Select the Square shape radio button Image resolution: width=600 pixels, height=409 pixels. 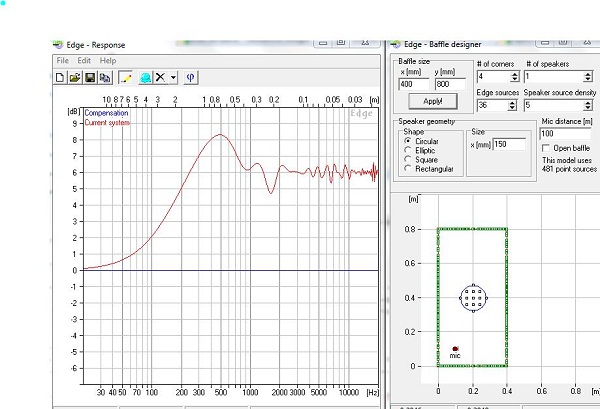pos(408,159)
